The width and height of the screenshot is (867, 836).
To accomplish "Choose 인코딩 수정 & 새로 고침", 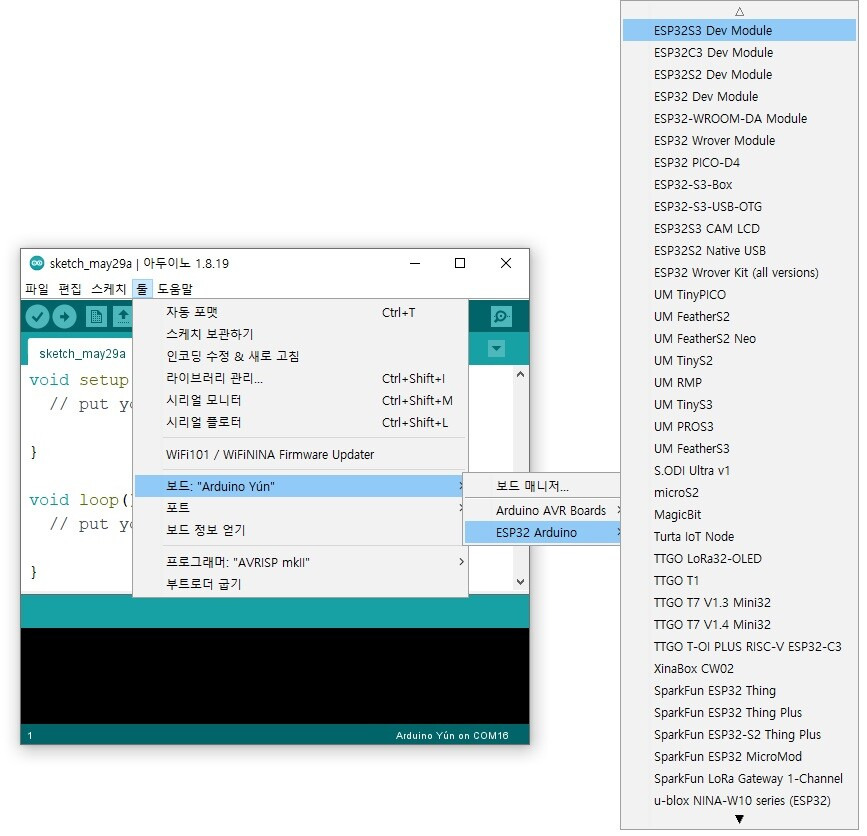I will [x=299, y=356].
